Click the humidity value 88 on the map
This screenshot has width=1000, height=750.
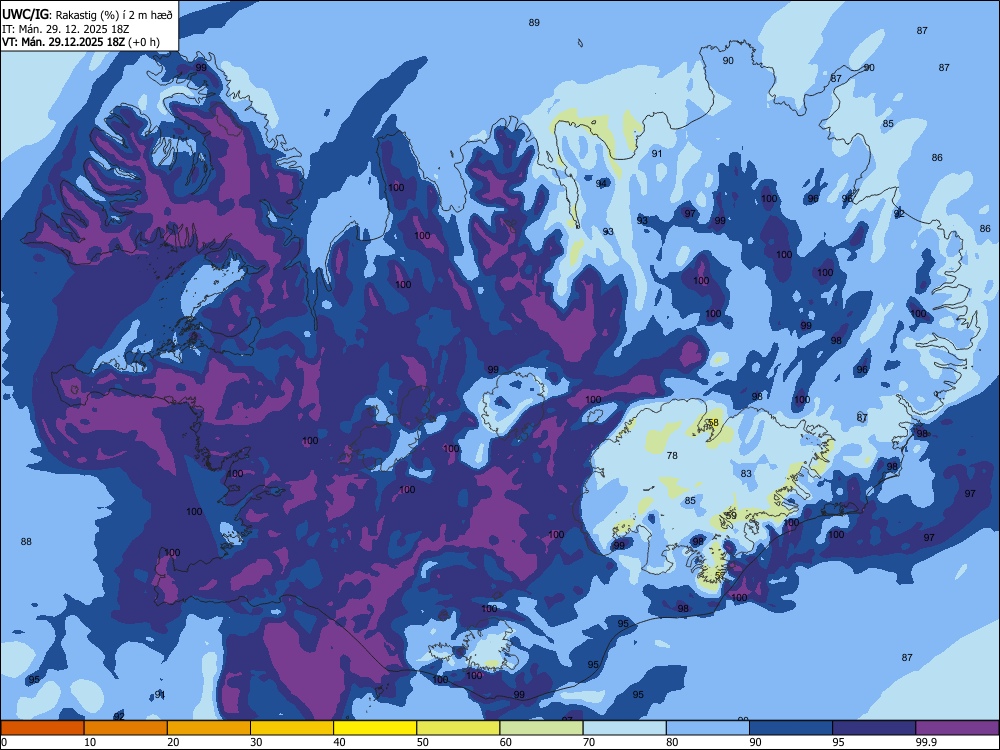click(x=26, y=541)
